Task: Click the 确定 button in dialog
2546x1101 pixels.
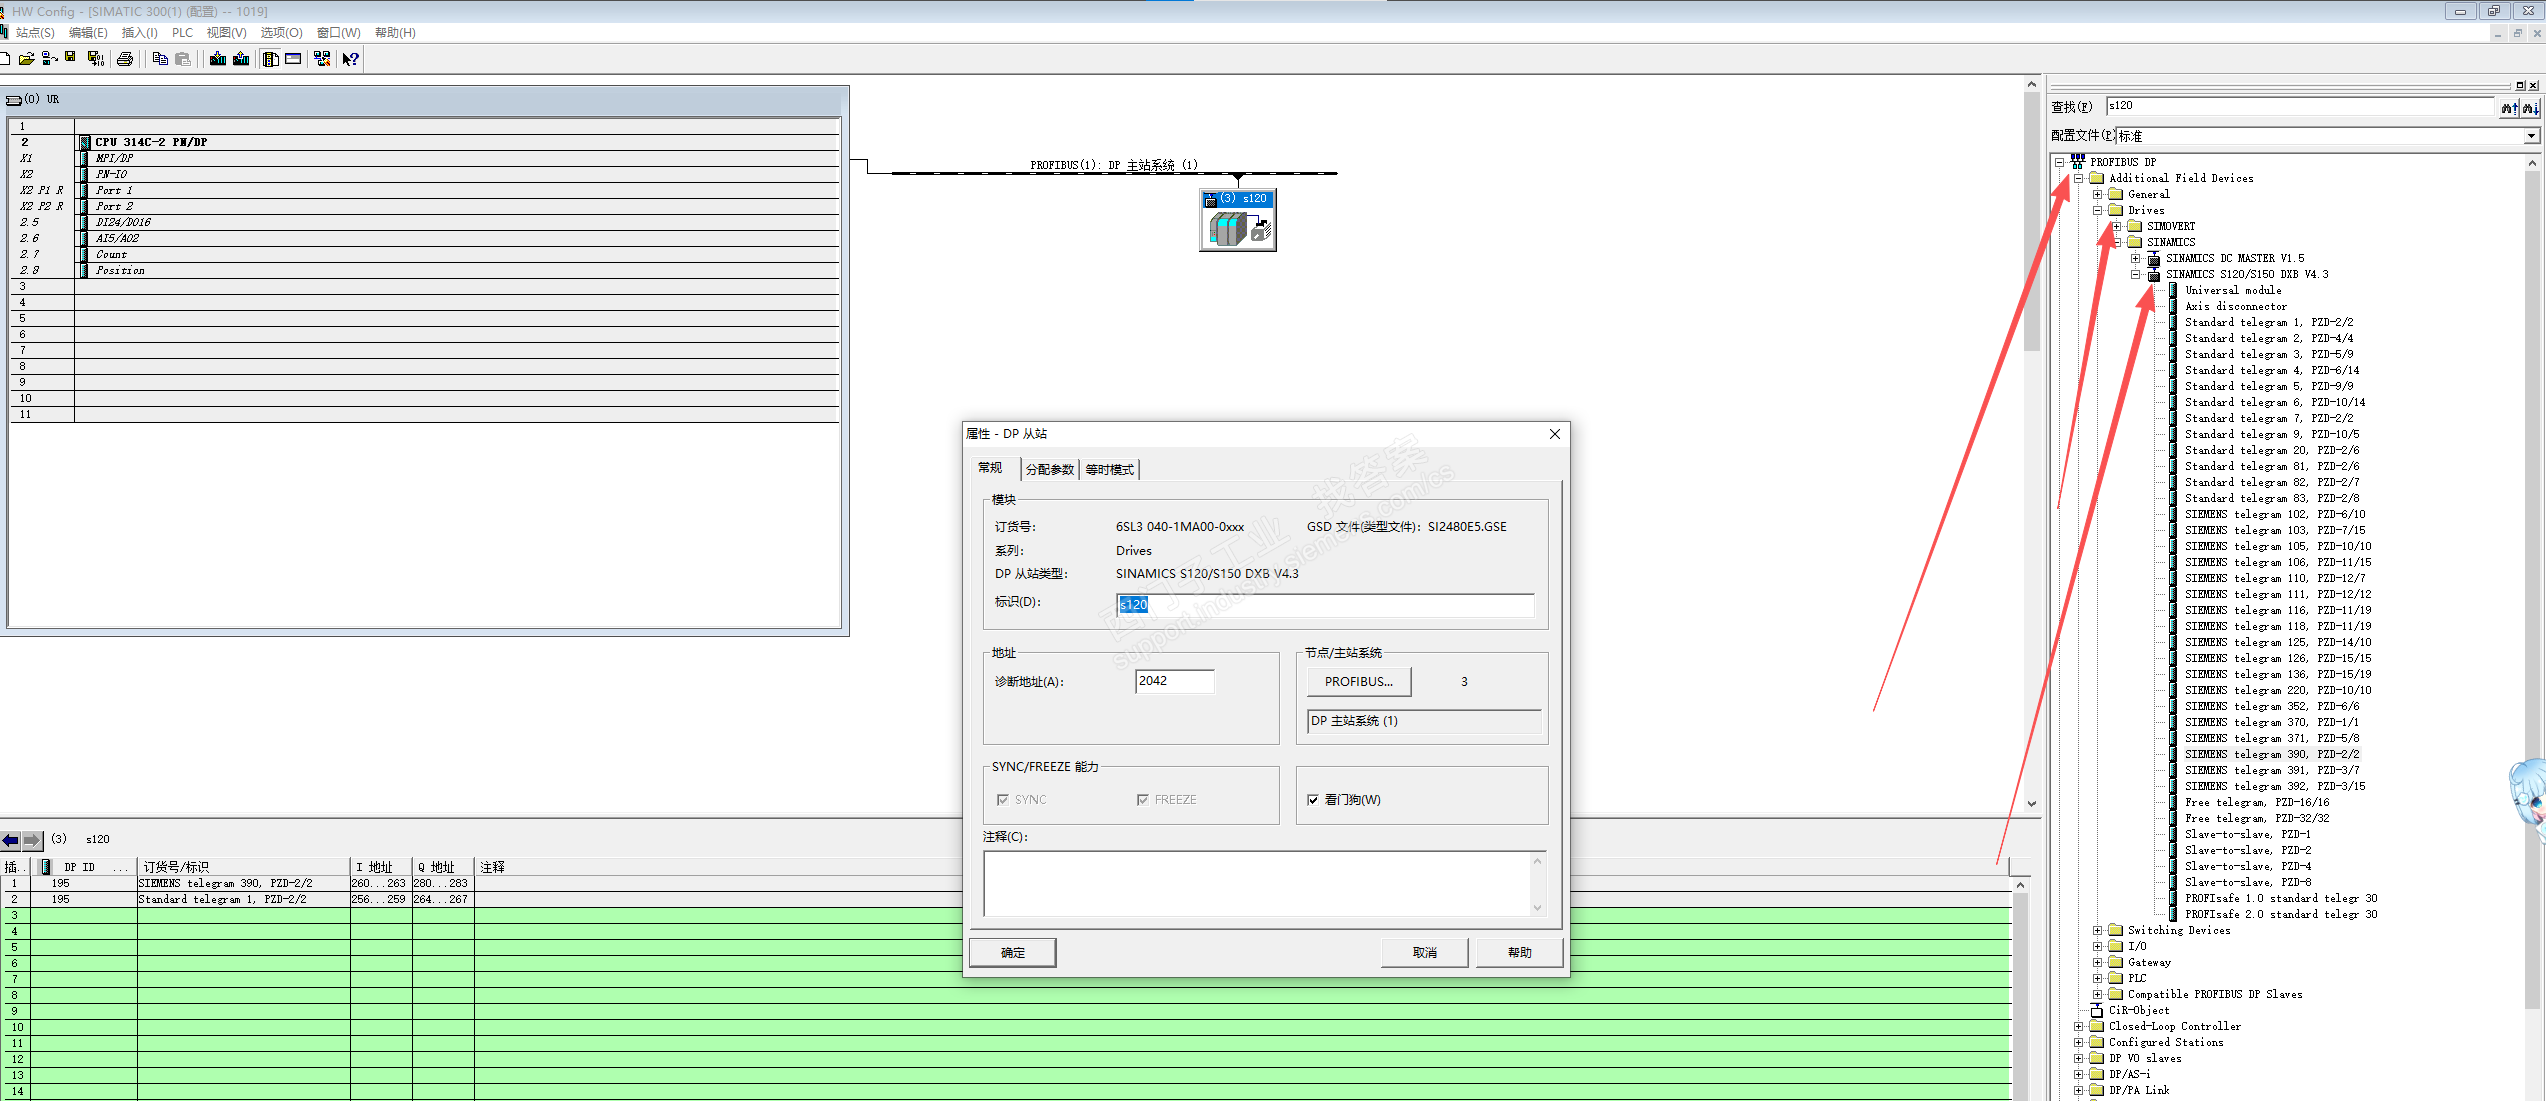Action: 1012,952
